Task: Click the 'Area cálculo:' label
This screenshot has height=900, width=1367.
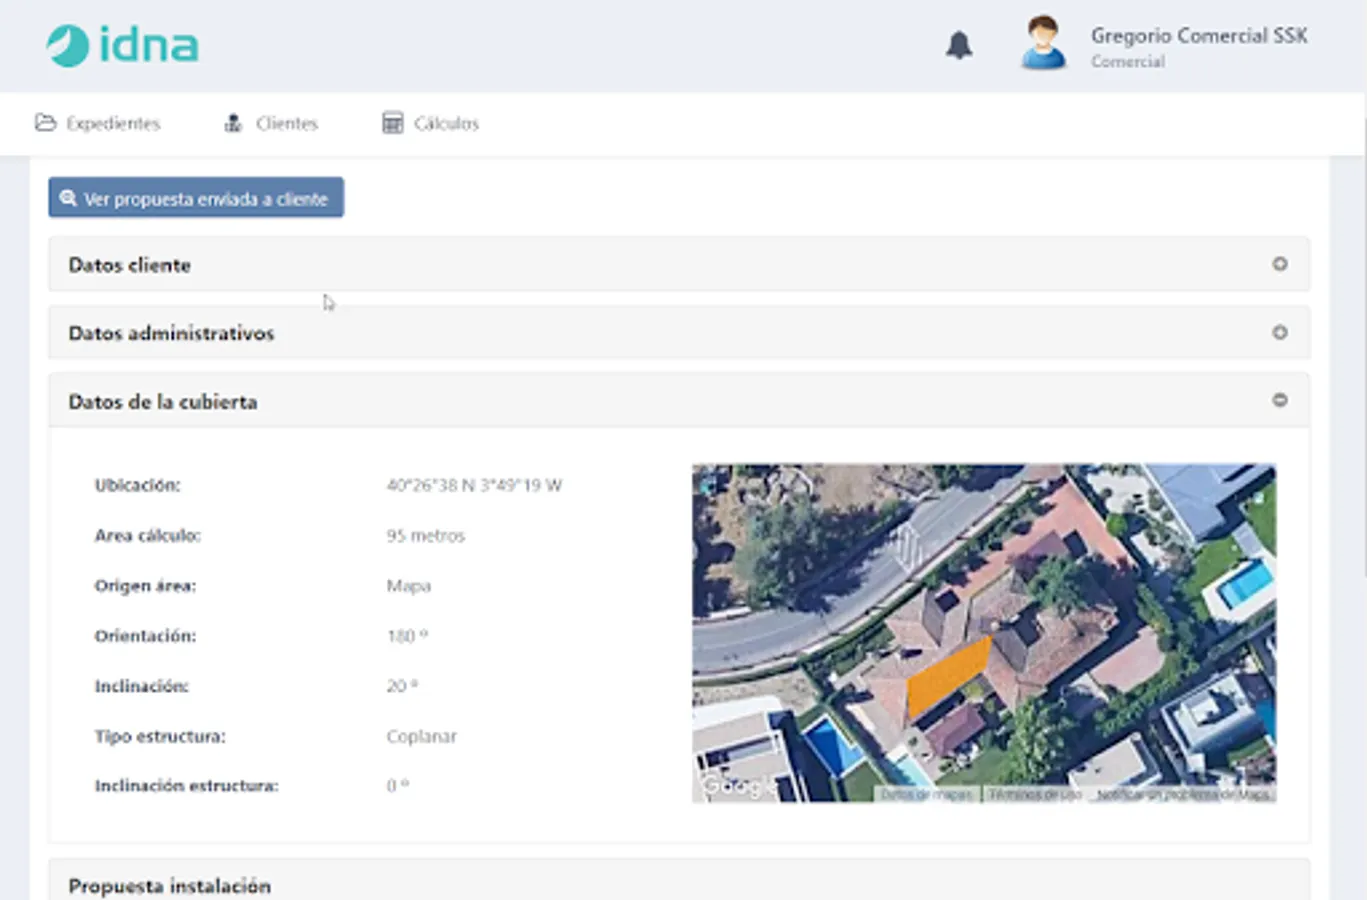Action: (x=148, y=536)
